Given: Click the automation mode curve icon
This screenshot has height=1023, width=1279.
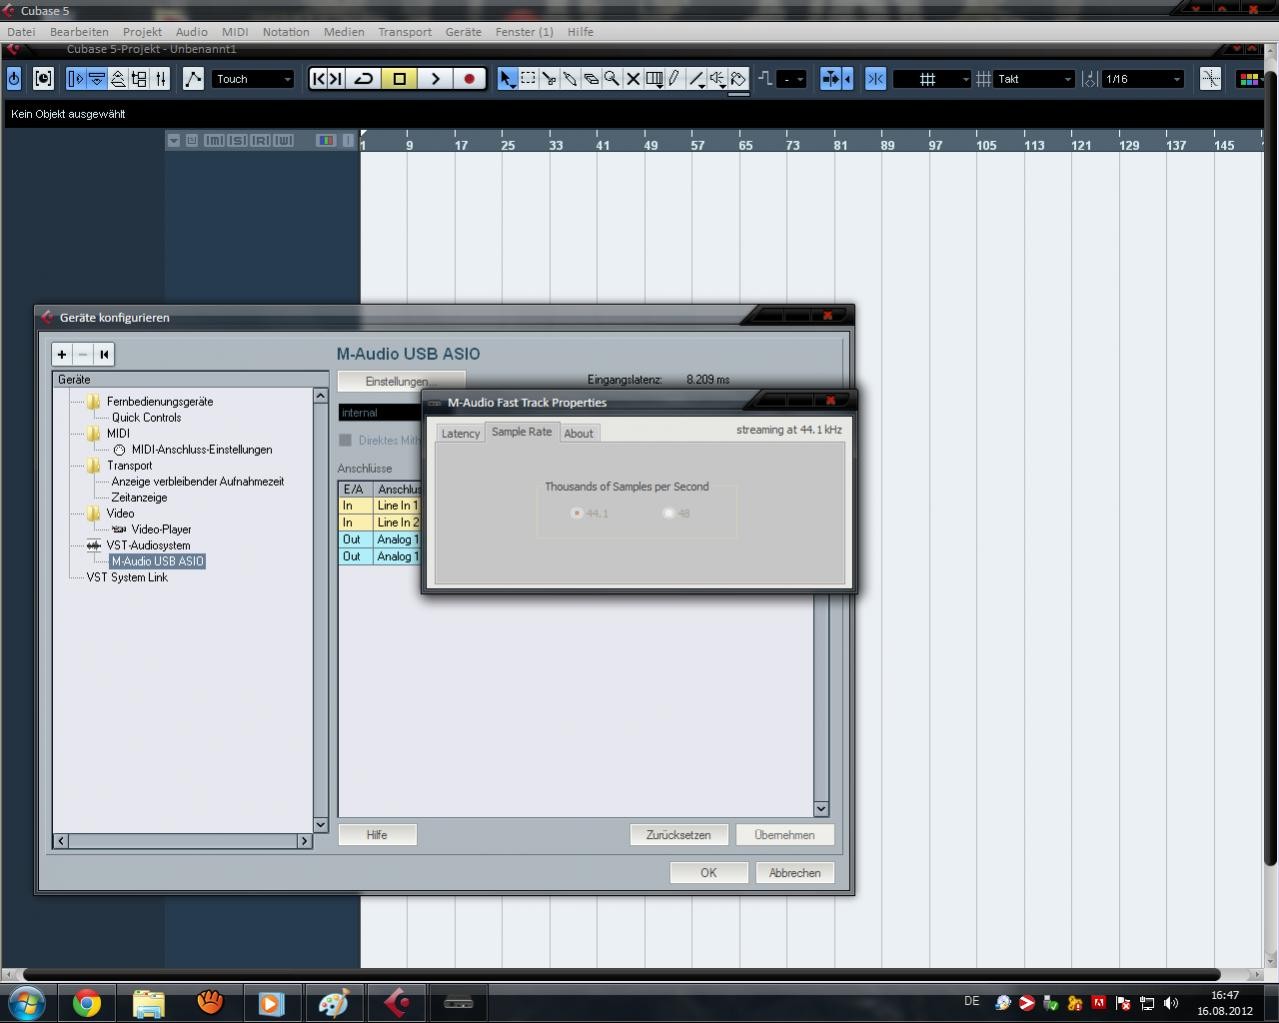Looking at the screenshot, I should (x=193, y=79).
